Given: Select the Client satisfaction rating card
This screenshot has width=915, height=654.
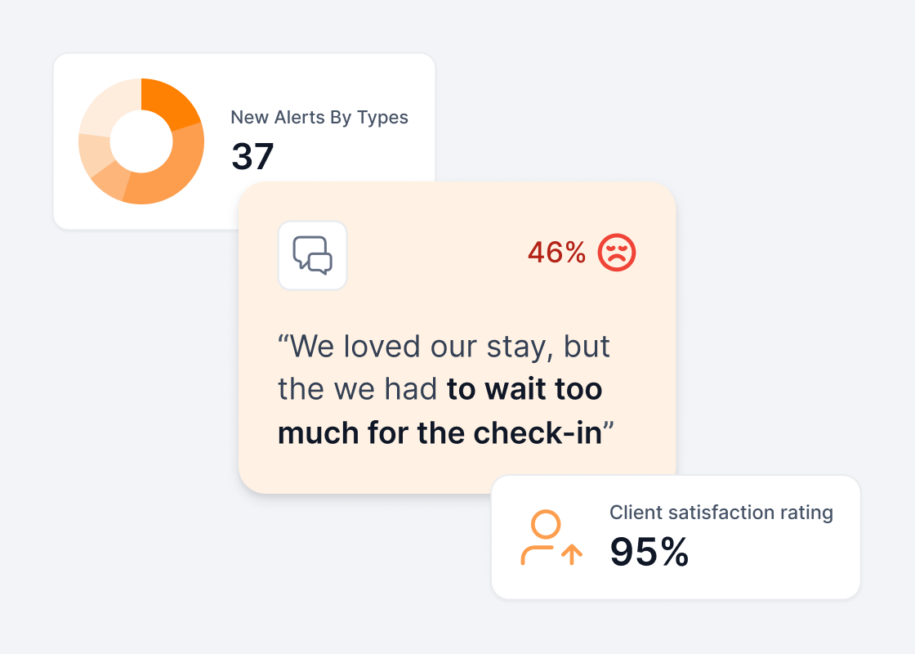Looking at the screenshot, I should [676, 537].
